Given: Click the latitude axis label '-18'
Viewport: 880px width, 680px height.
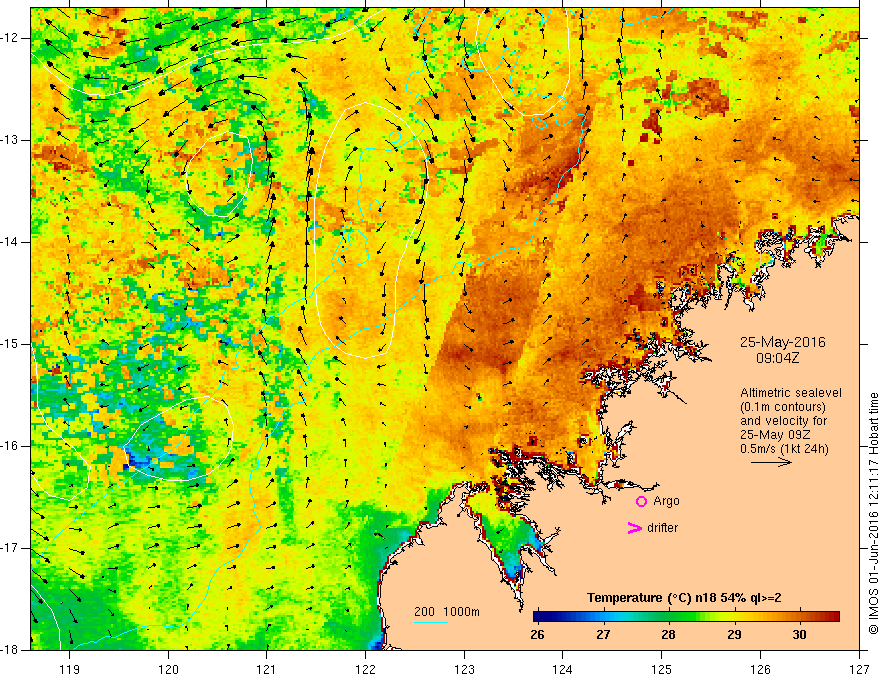Looking at the screenshot, I should [x=11, y=650].
